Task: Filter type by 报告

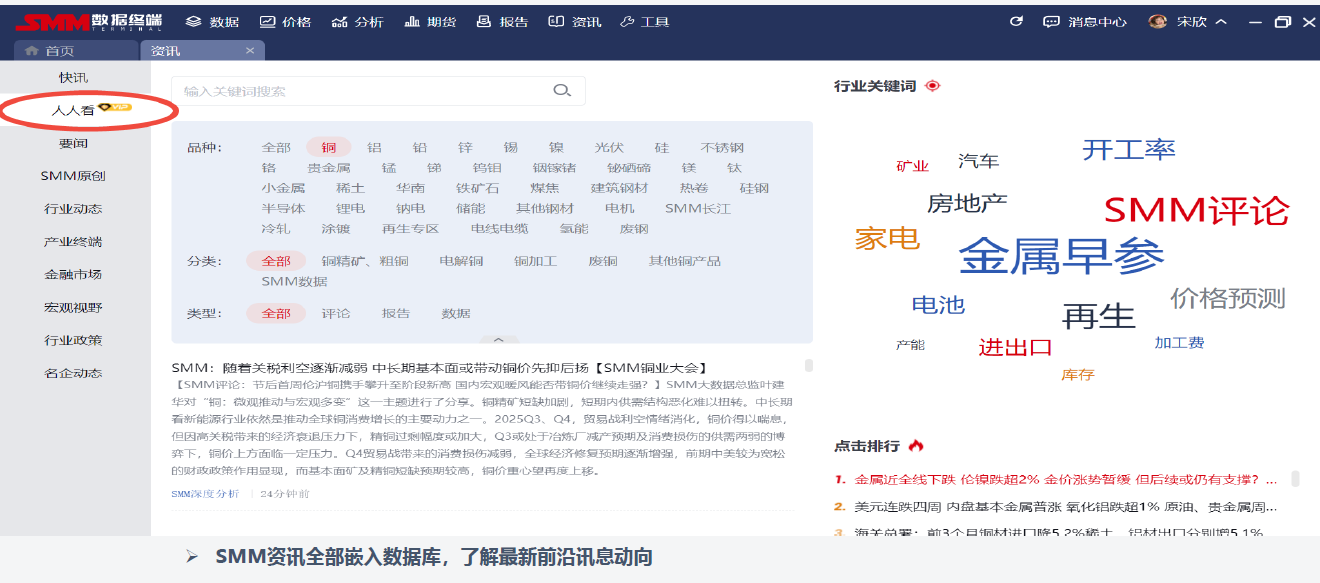Action: (396, 313)
